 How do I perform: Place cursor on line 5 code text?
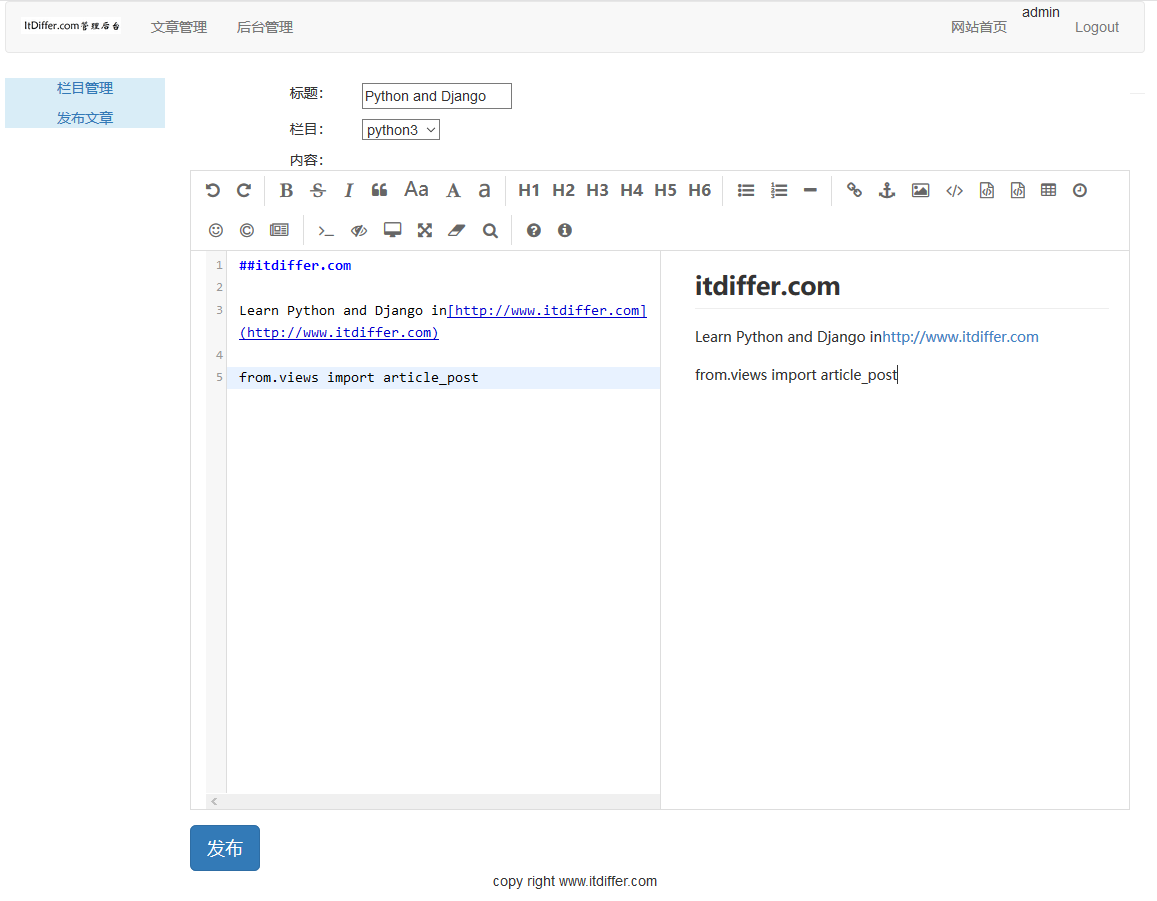pos(359,378)
